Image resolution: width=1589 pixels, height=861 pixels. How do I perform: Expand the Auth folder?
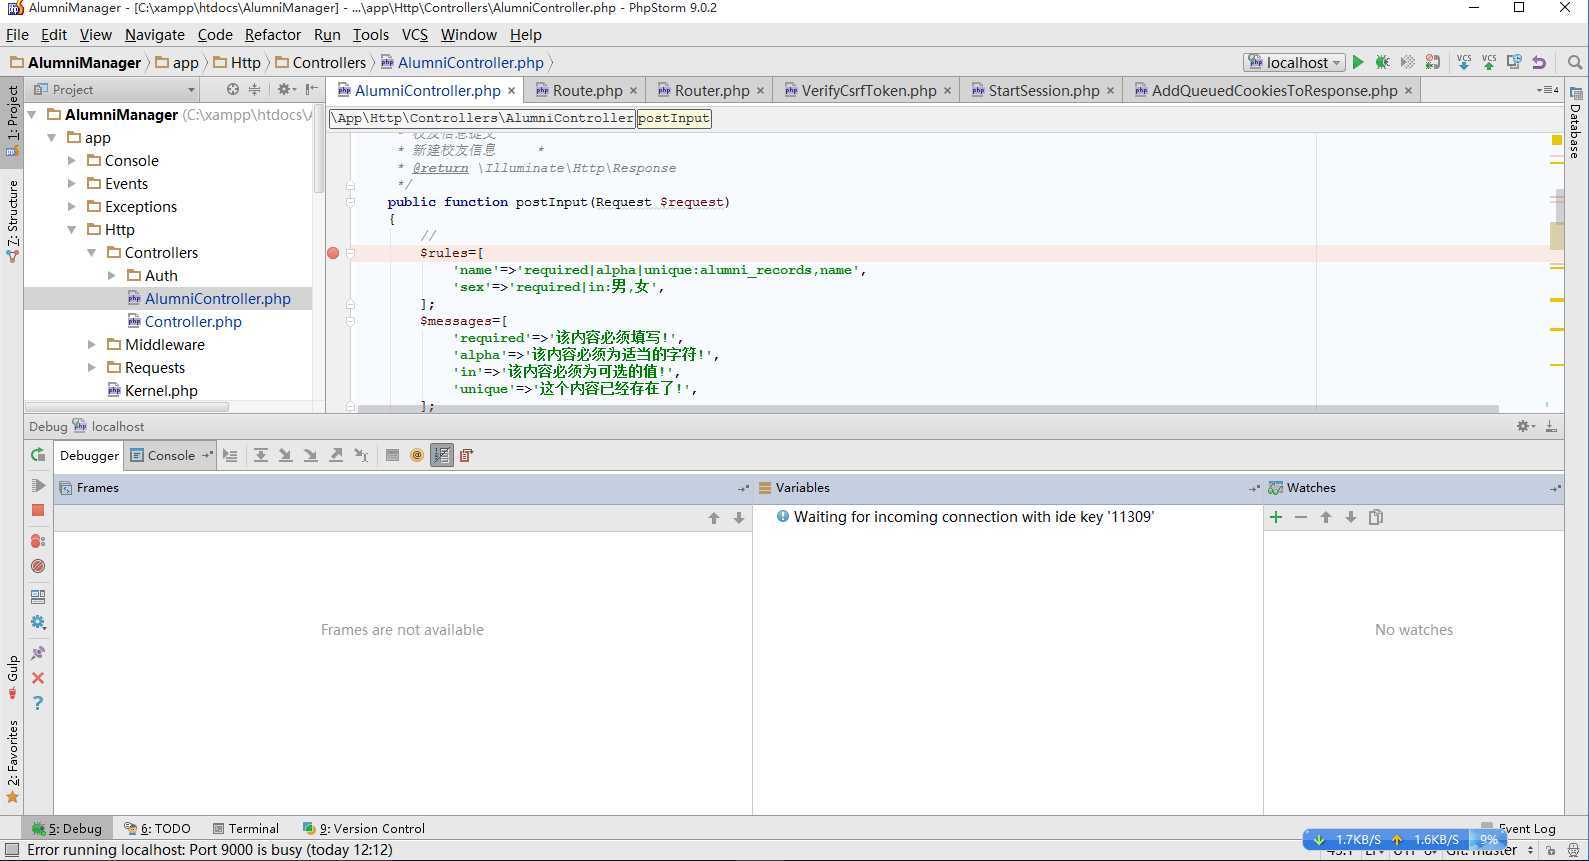(111, 276)
